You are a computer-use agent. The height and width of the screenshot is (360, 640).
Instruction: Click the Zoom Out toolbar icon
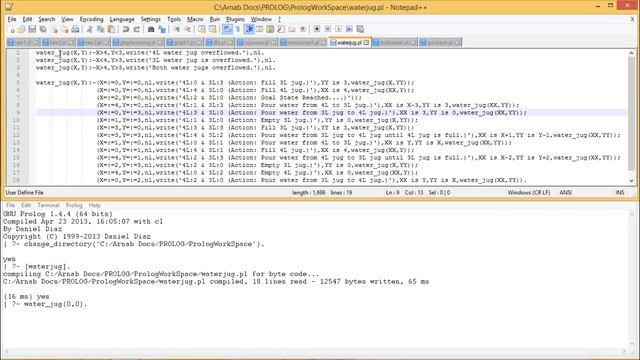point(187,29)
